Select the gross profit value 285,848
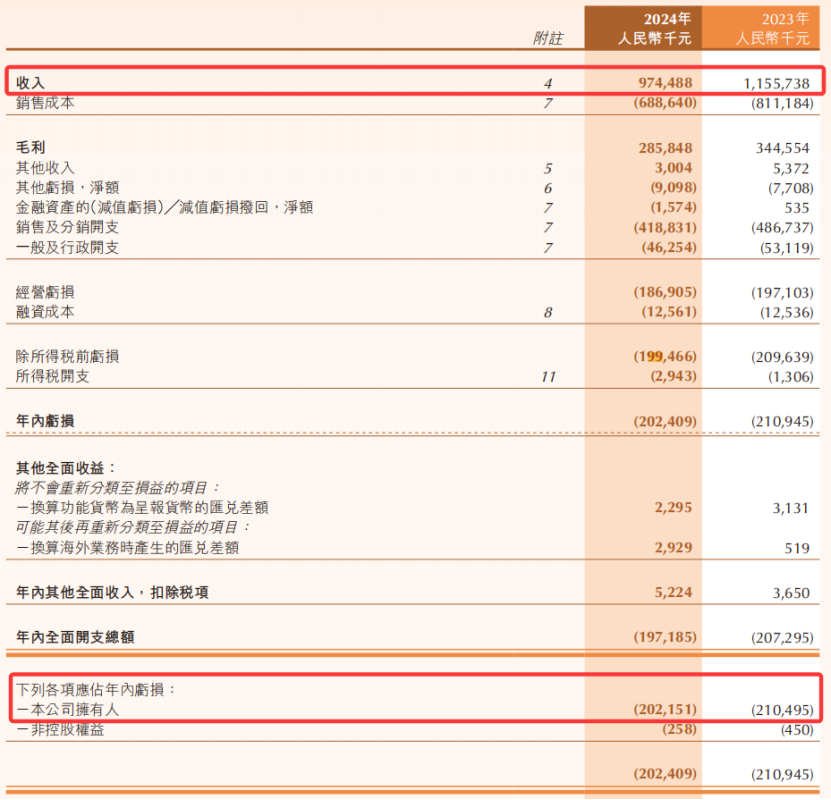Image resolution: width=831 pixels, height=800 pixels. coord(665,148)
